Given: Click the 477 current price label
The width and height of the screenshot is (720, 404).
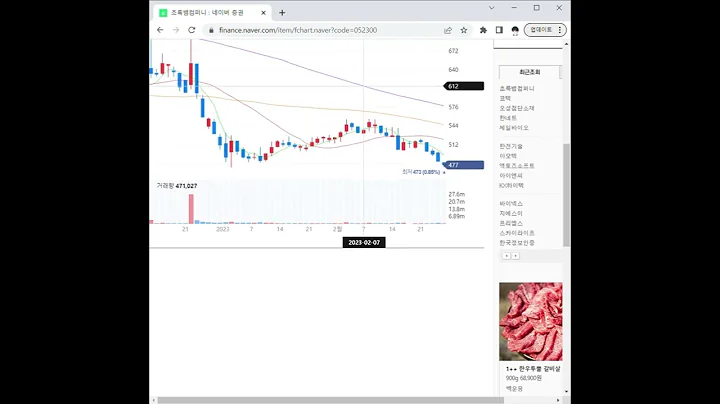Looking at the screenshot, I should pos(464,165).
